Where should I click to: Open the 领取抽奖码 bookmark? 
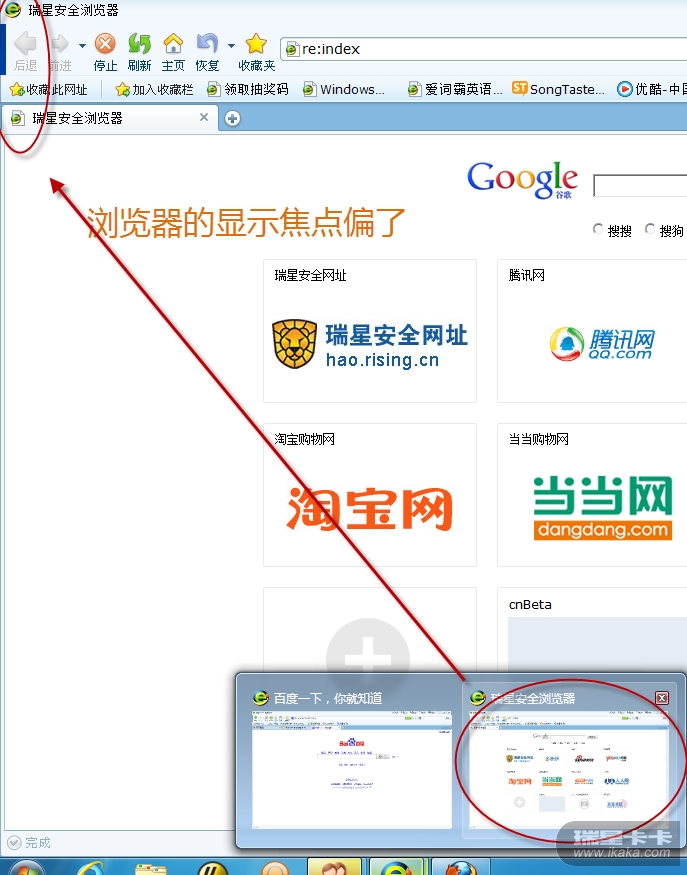tap(247, 89)
